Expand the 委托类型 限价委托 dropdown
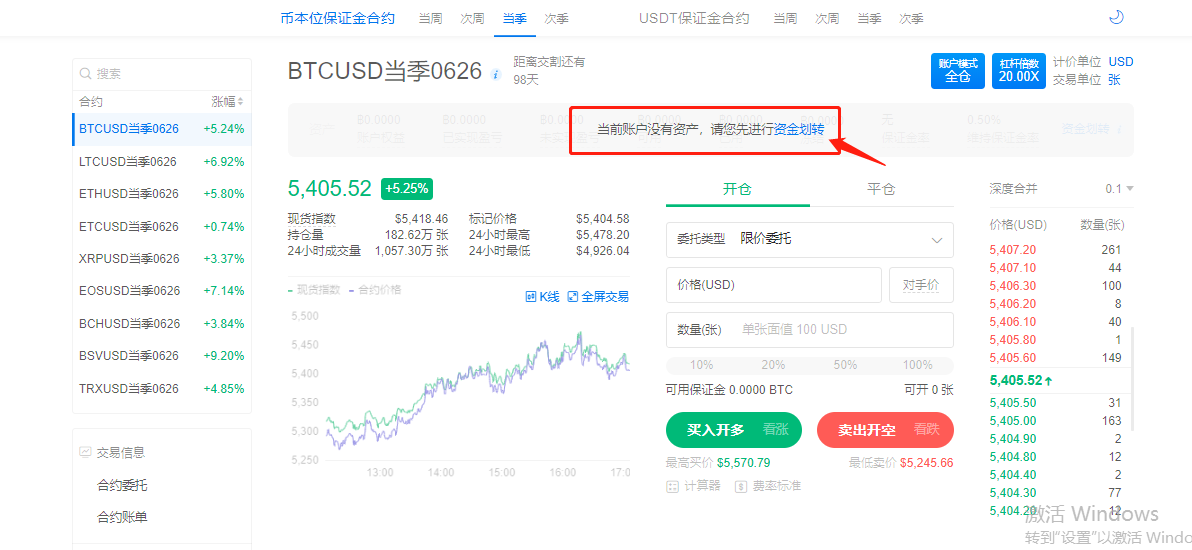1192x550 pixels. [x=809, y=240]
